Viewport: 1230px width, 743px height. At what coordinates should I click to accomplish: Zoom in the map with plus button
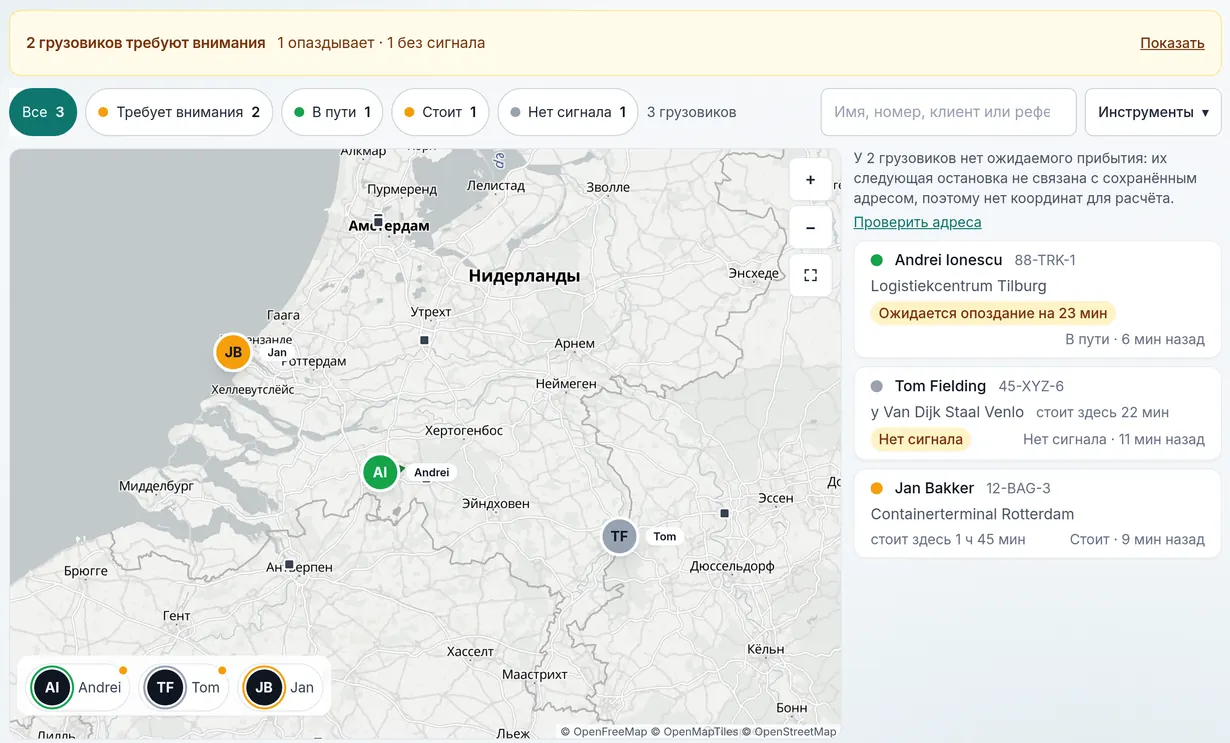810,180
